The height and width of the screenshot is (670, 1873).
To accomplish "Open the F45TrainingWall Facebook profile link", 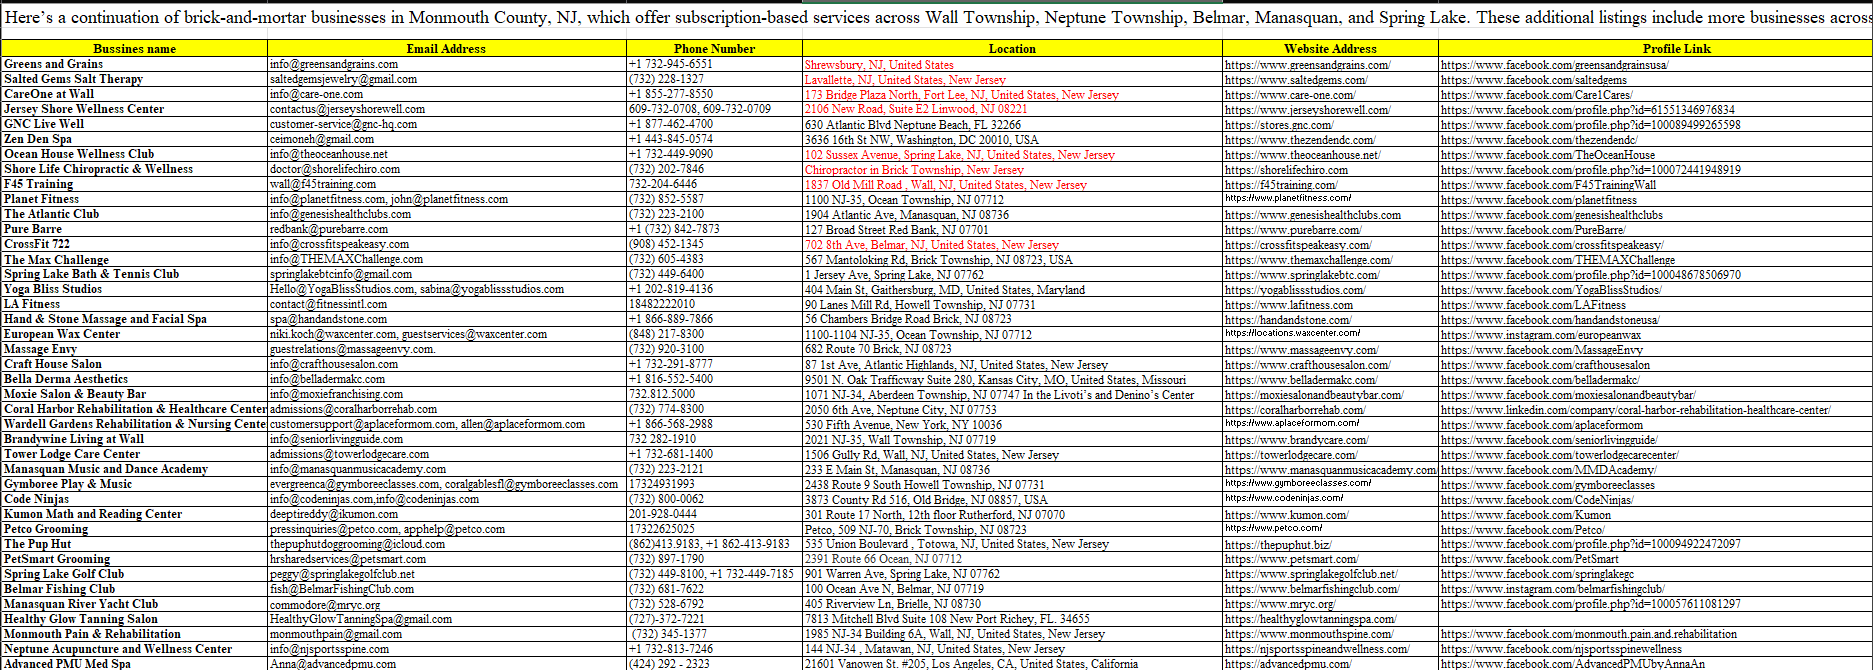I will (1549, 185).
